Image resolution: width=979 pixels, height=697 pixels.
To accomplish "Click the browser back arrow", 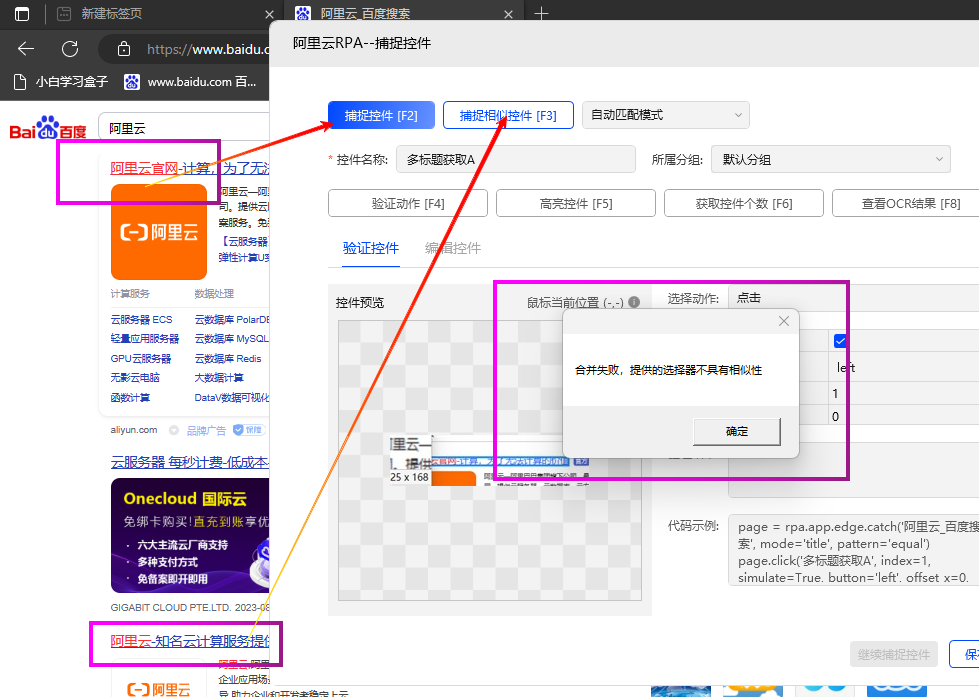I will [x=26, y=49].
